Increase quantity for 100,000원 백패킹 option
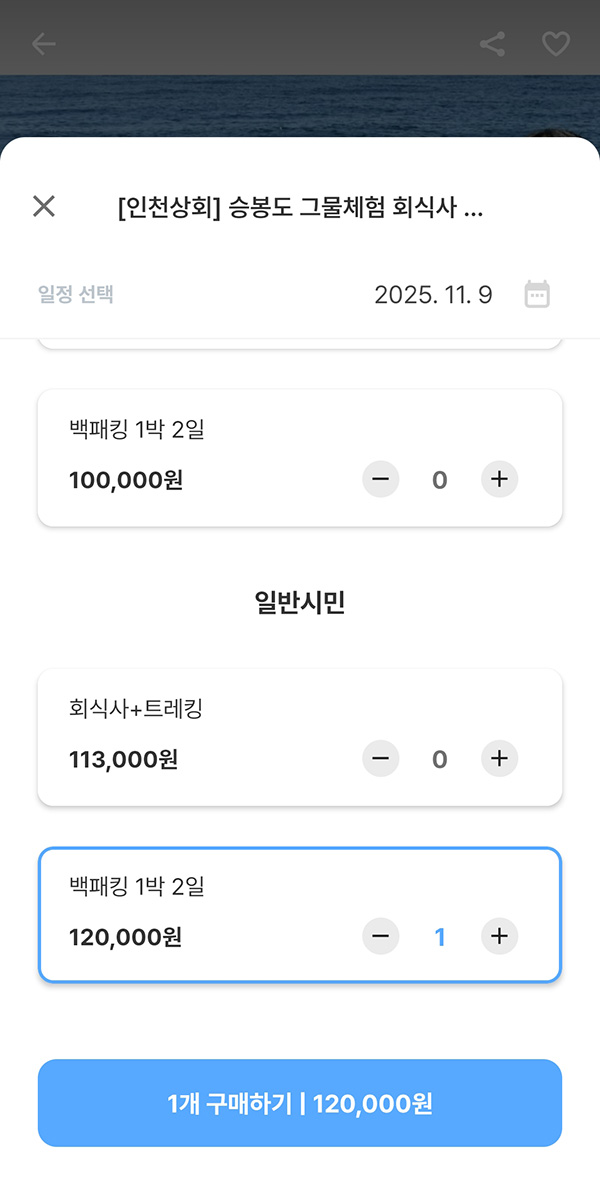Screen dimensions: 600x1178 (500, 480)
